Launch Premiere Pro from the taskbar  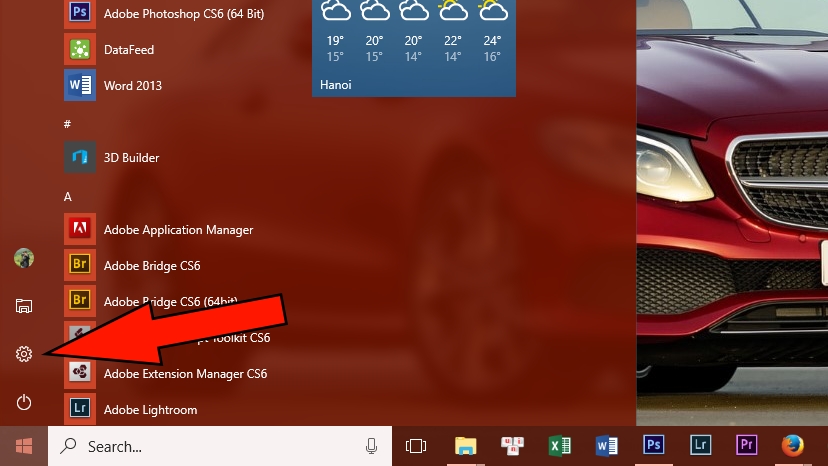coord(747,445)
